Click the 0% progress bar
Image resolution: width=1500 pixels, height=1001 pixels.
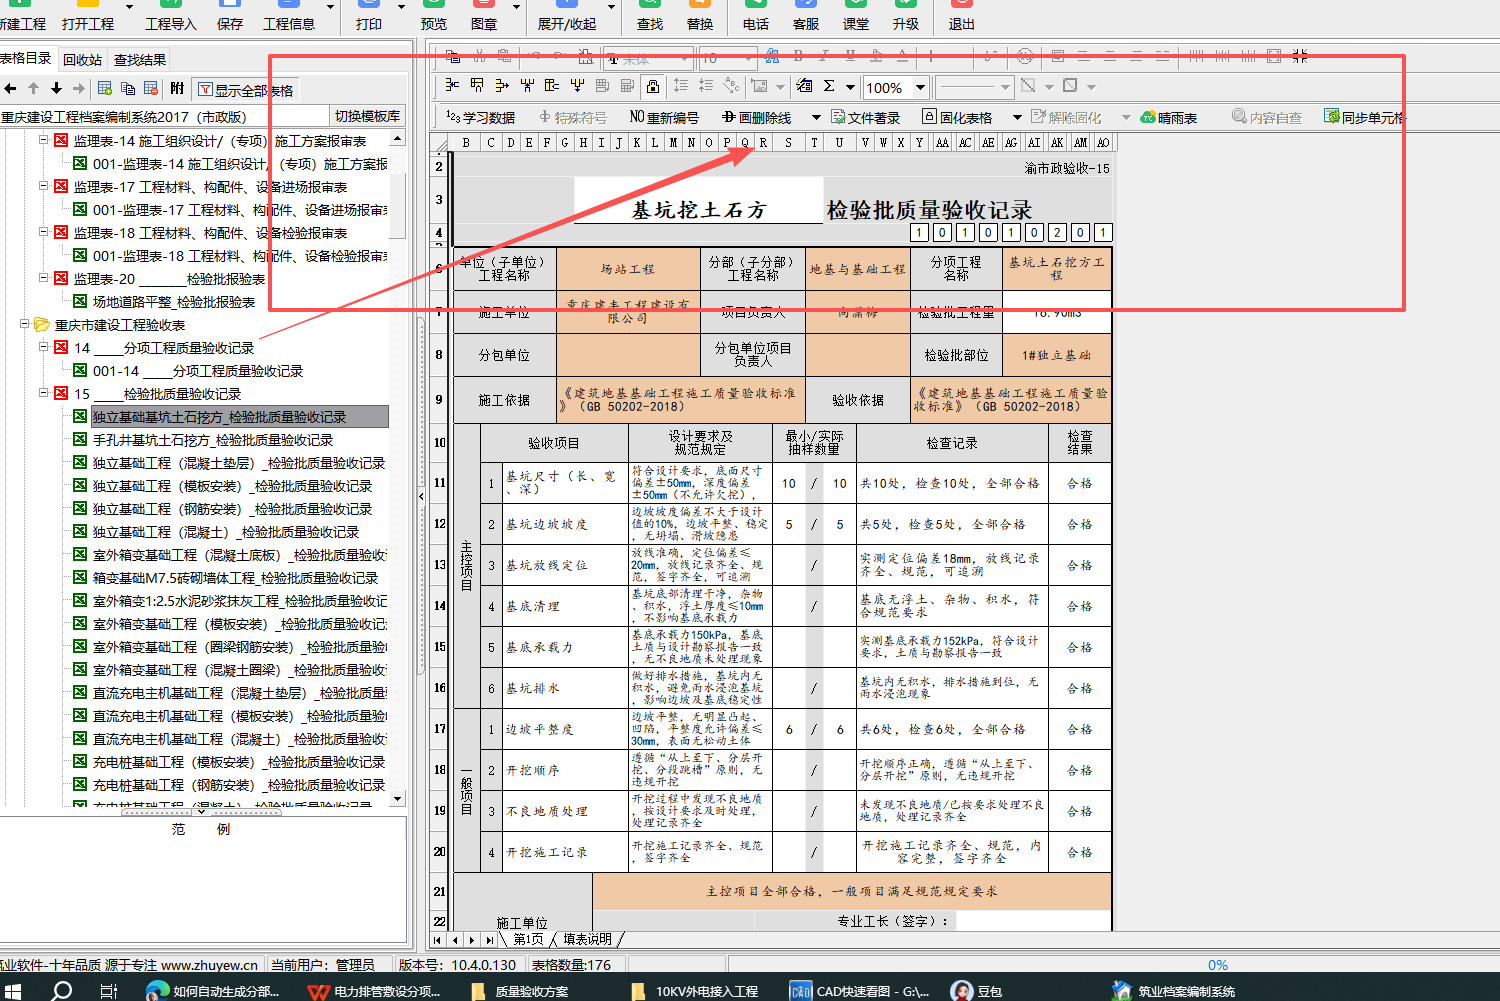1218,965
